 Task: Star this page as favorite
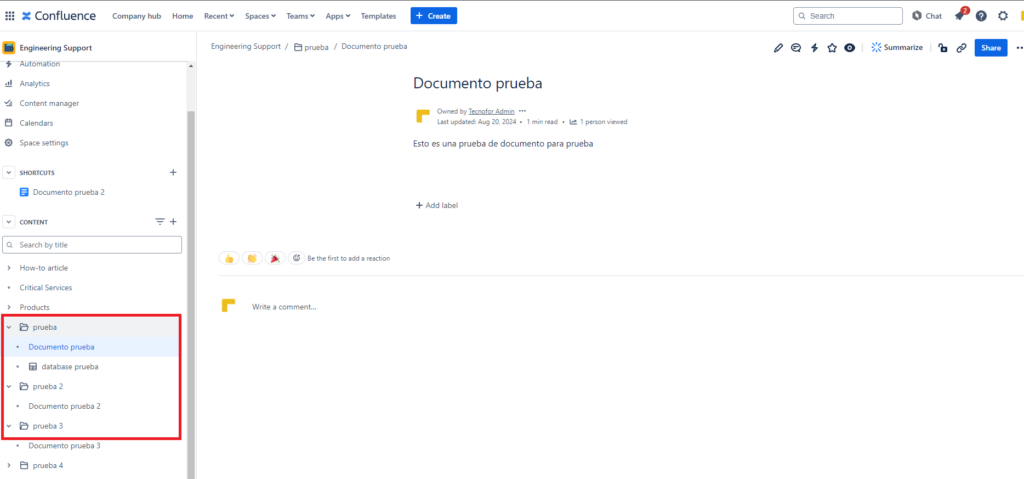pyautogui.click(x=831, y=47)
